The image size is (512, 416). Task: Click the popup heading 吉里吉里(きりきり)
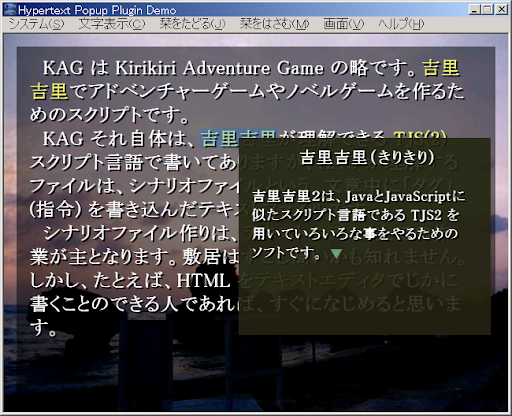click(x=367, y=157)
